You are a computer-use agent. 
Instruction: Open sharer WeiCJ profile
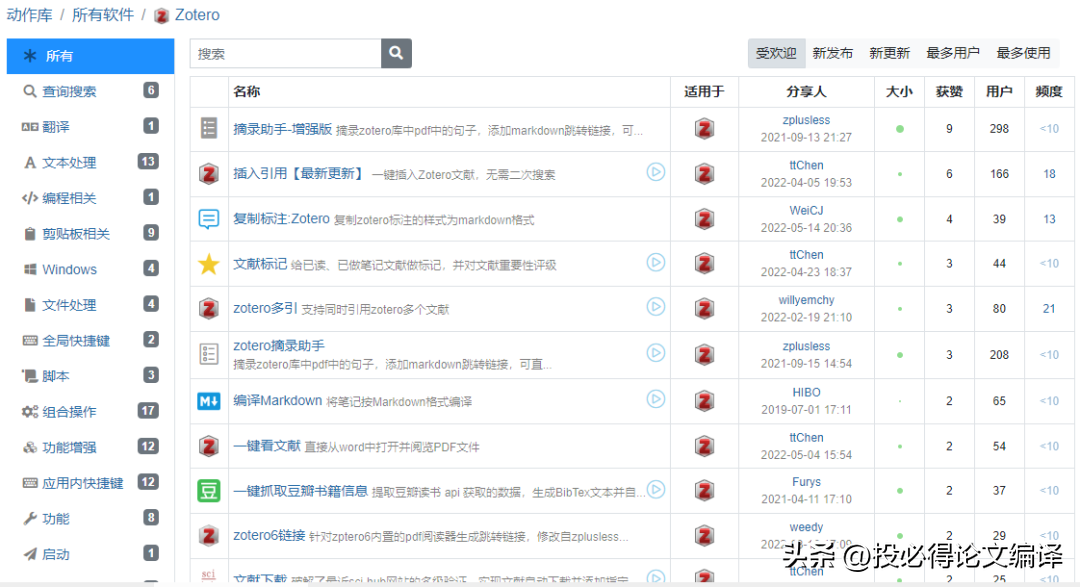tap(806, 210)
